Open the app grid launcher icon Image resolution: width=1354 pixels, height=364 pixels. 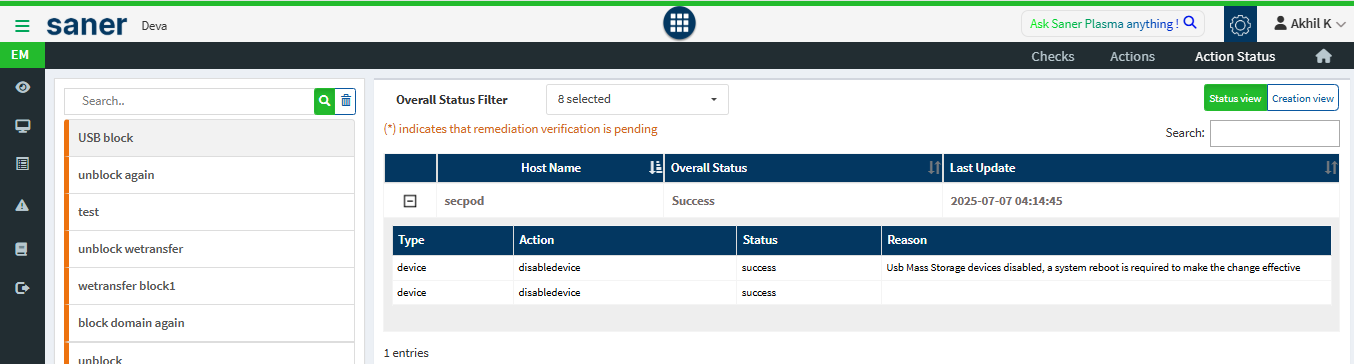tap(679, 24)
